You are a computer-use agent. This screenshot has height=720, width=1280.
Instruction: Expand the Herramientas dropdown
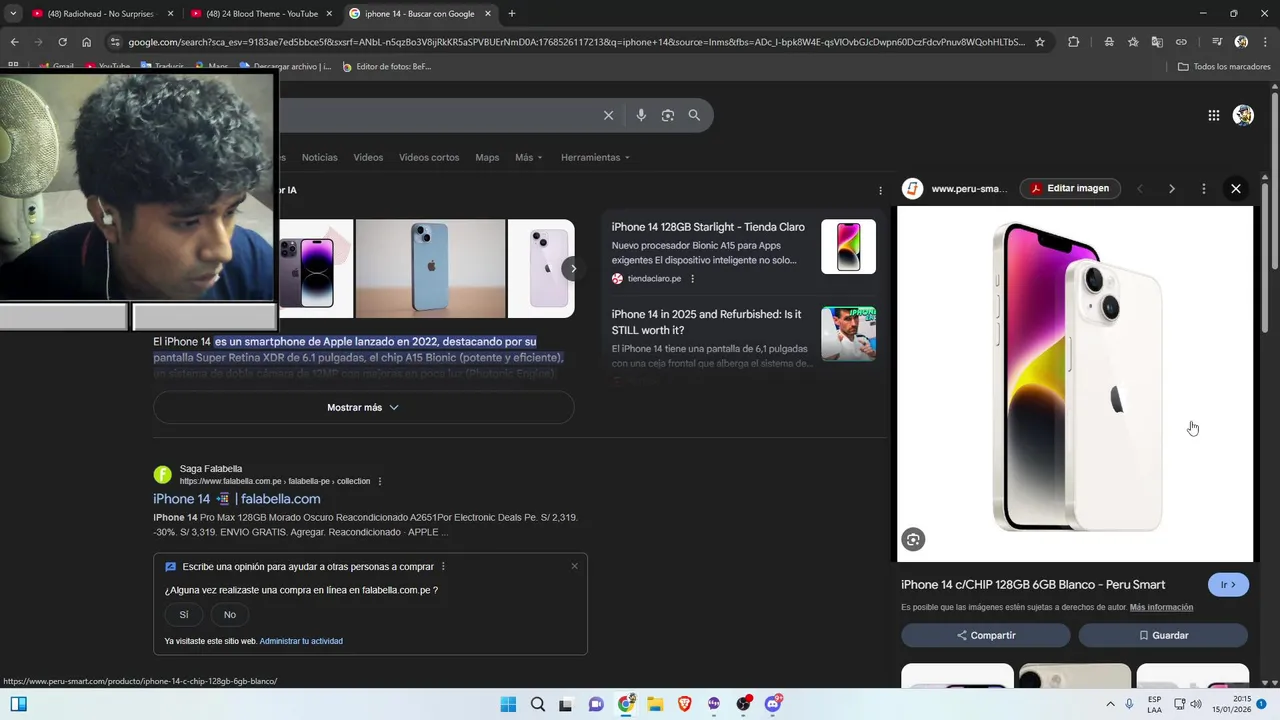tap(596, 157)
